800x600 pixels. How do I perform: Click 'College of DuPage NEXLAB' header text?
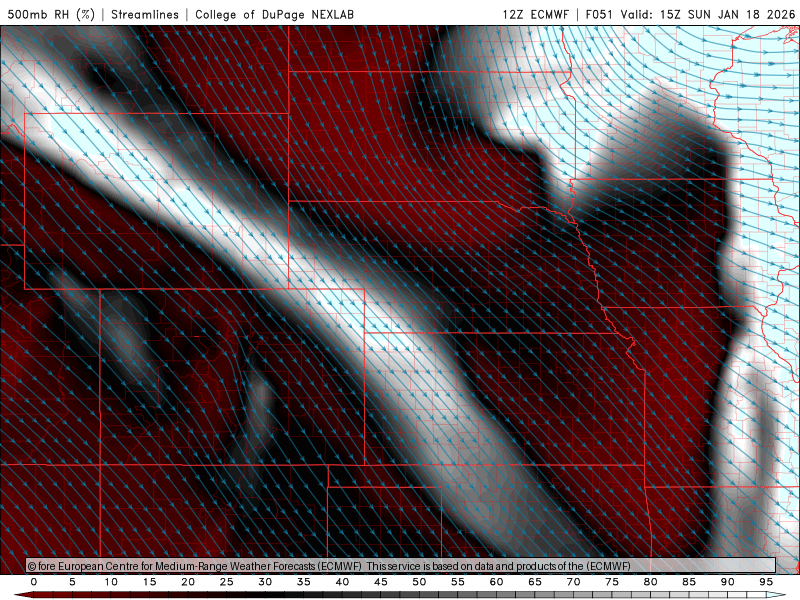tap(274, 14)
